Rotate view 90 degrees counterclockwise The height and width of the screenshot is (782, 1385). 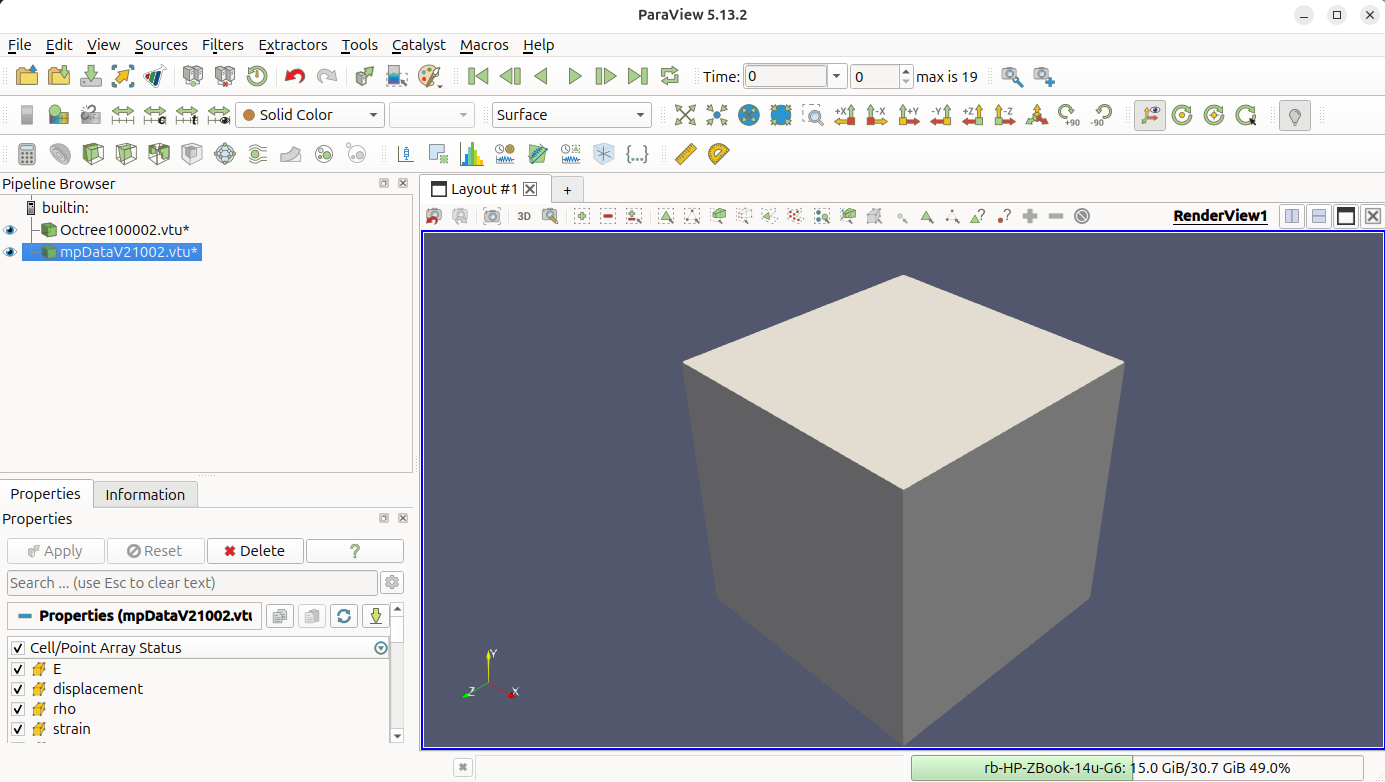tap(1101, 115)
